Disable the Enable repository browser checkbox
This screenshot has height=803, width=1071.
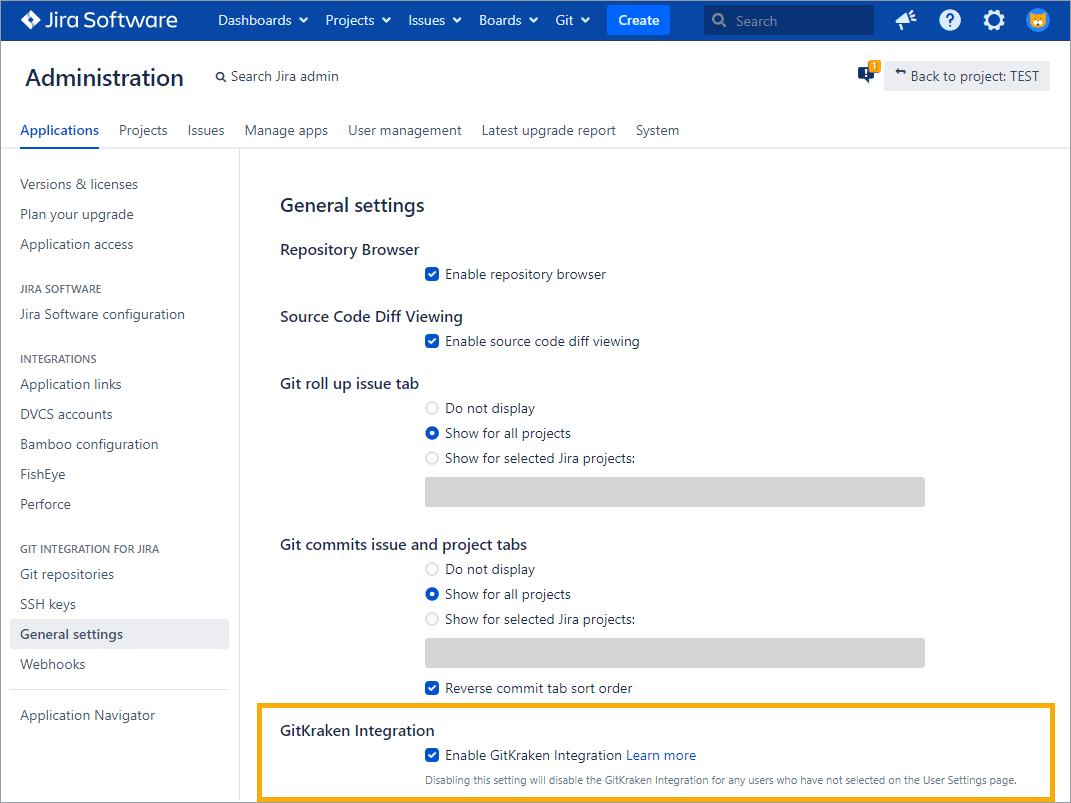pyautogui.click(x=432, y=274)
